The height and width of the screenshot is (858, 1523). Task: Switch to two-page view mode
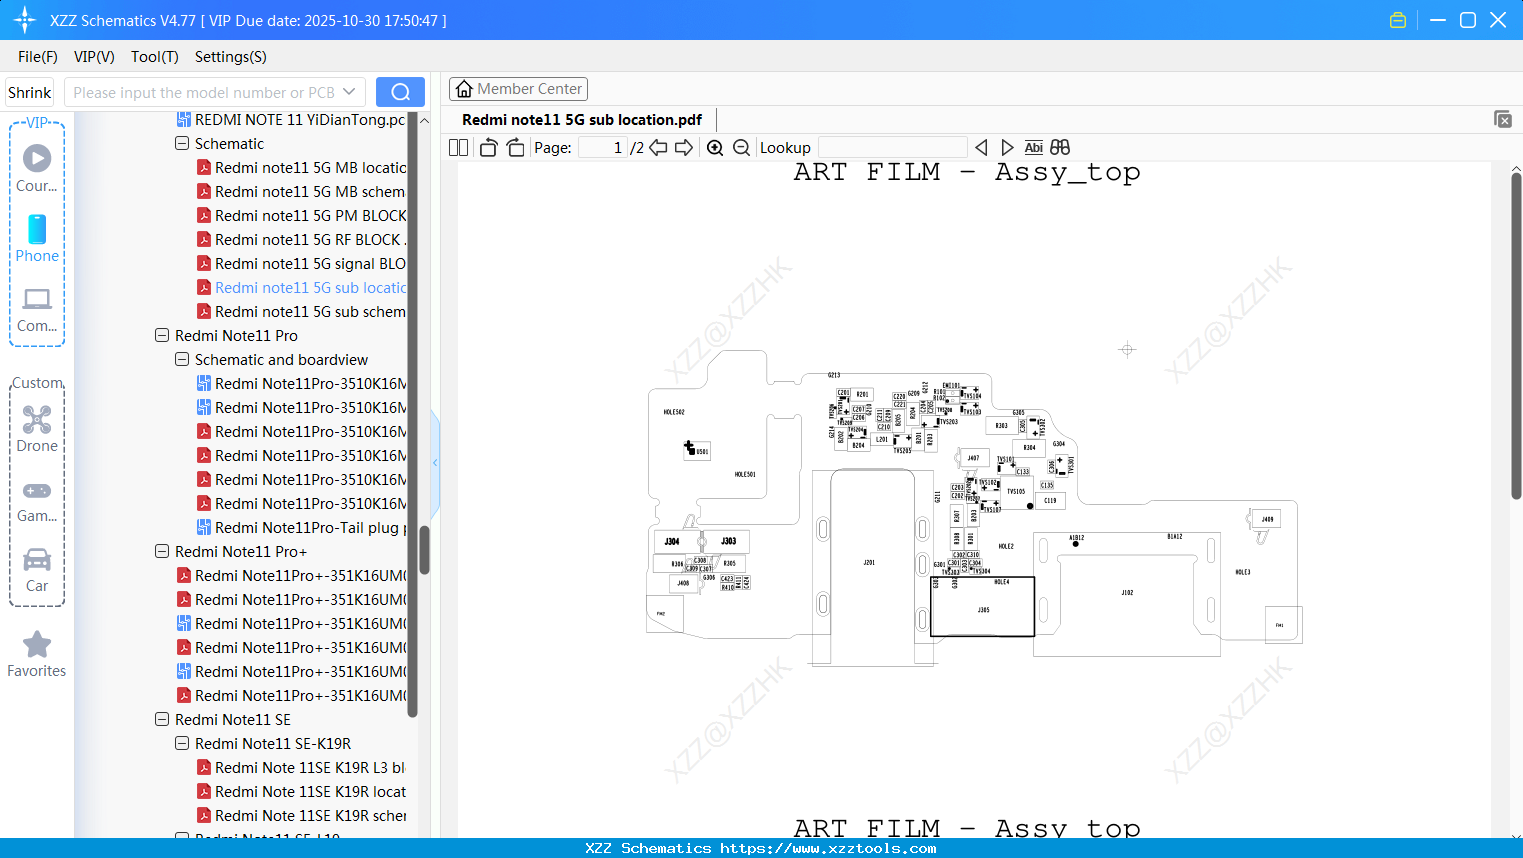point(457,147)
